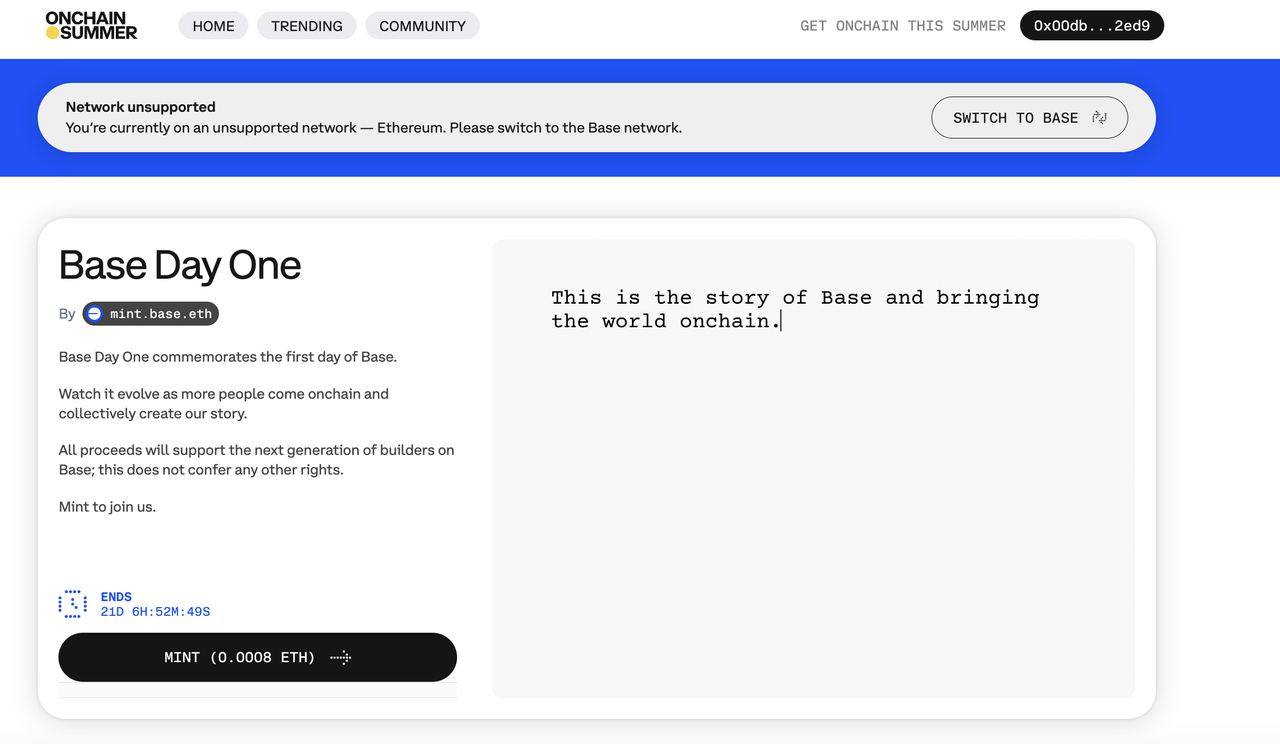Click the Onchain Summer logo
This screenshot has width=1280, height=744.
[x=91, y=25]
